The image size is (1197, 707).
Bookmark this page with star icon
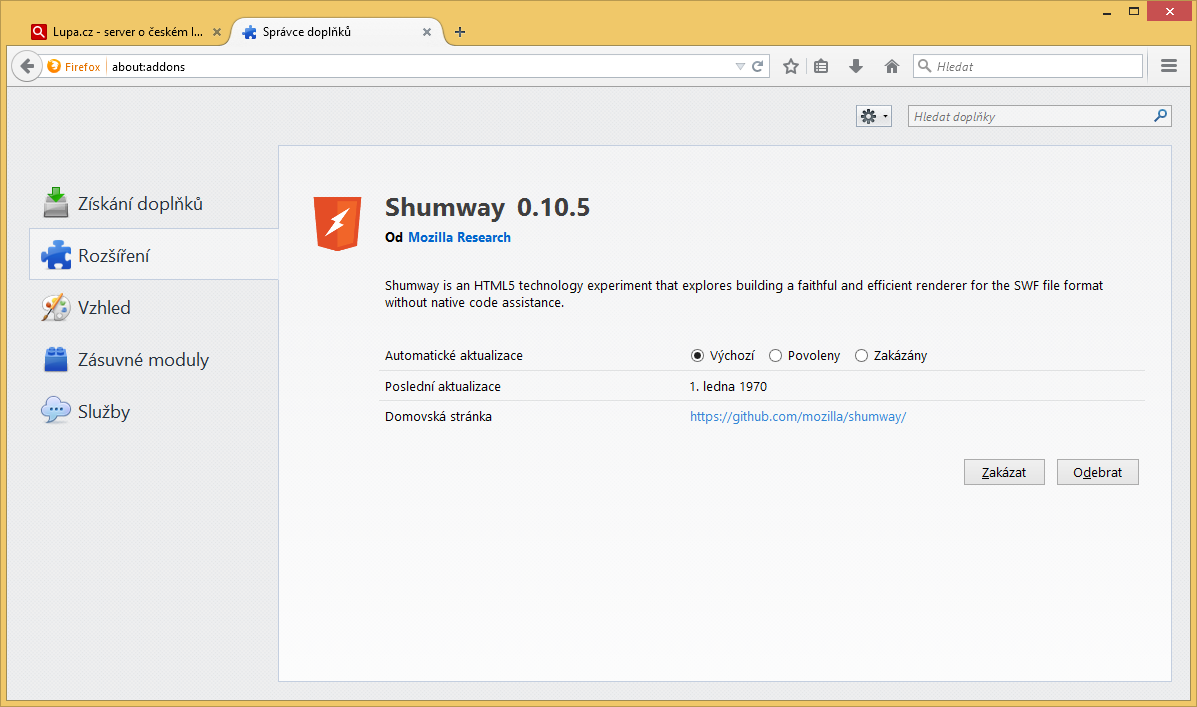coord(791,66)
